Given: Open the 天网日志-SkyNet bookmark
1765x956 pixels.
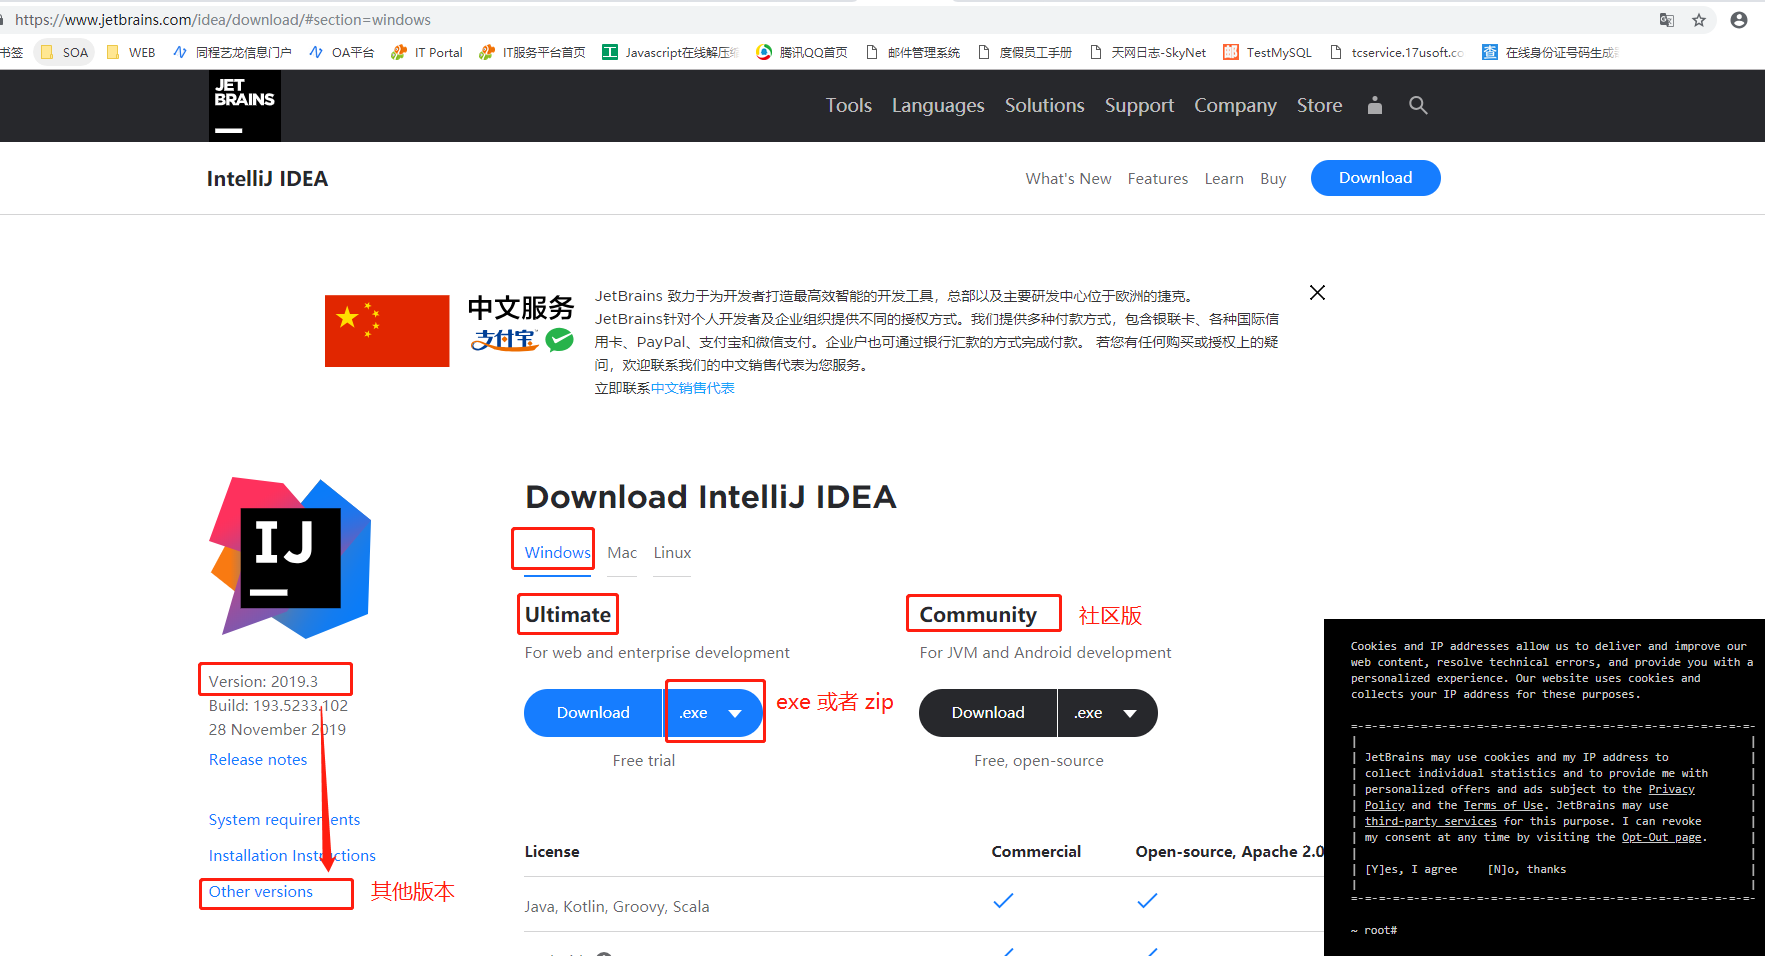Looking at the screenshot, I should pyautogui.click(x=1148, y=52).
